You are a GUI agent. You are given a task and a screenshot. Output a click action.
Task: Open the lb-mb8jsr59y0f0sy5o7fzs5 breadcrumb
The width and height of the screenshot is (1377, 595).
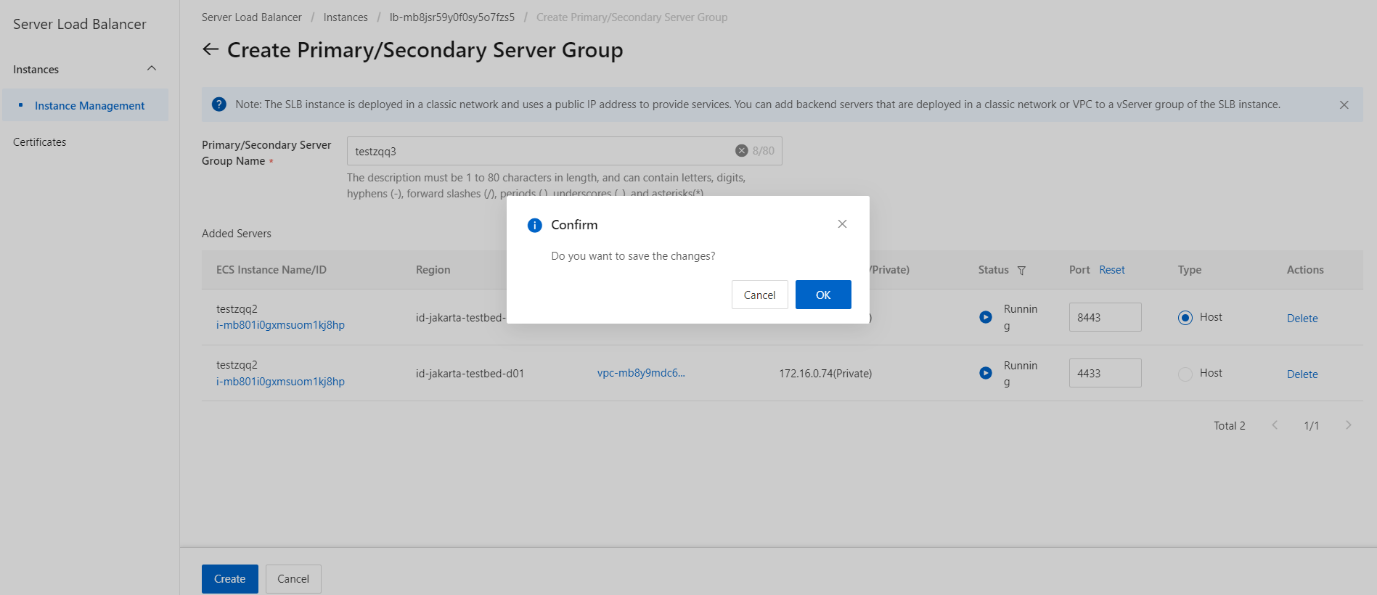(x=452, y=17)
